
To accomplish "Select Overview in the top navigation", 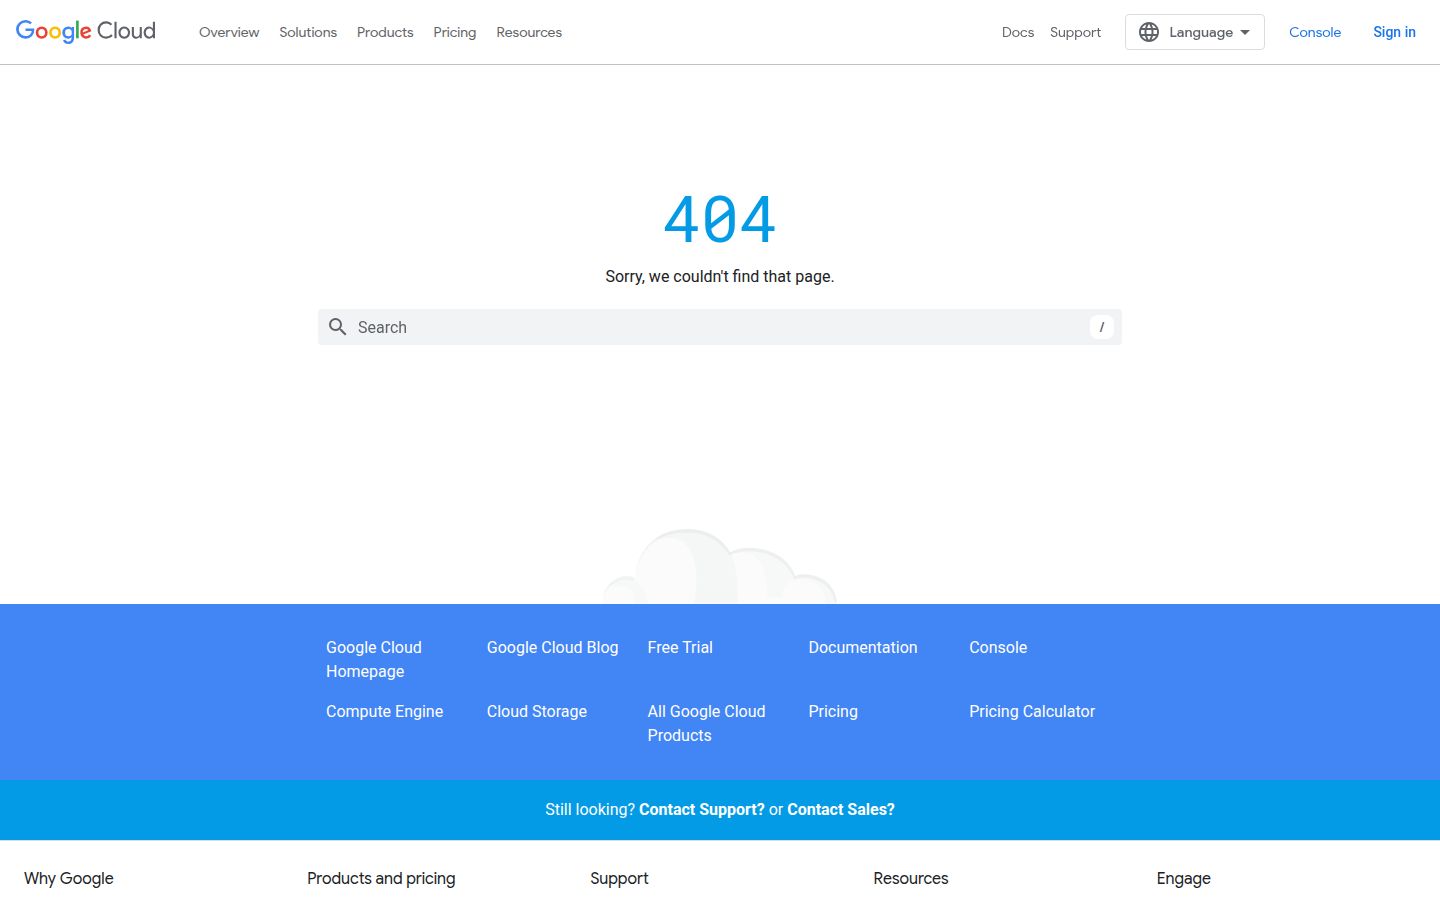I will point(229,32).
